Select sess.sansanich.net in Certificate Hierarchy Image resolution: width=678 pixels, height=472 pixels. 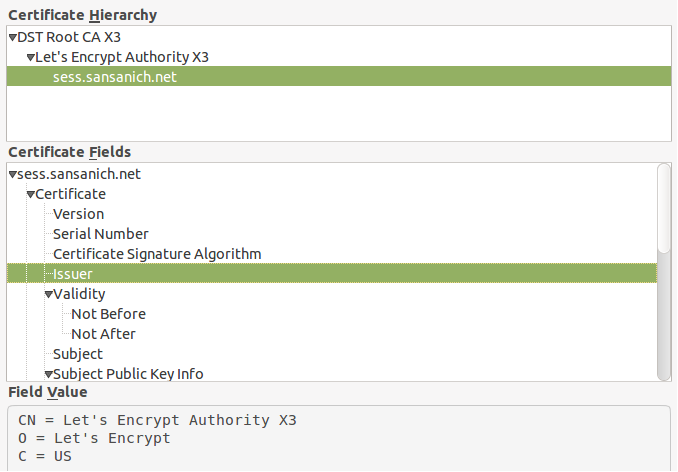point(114,77)
